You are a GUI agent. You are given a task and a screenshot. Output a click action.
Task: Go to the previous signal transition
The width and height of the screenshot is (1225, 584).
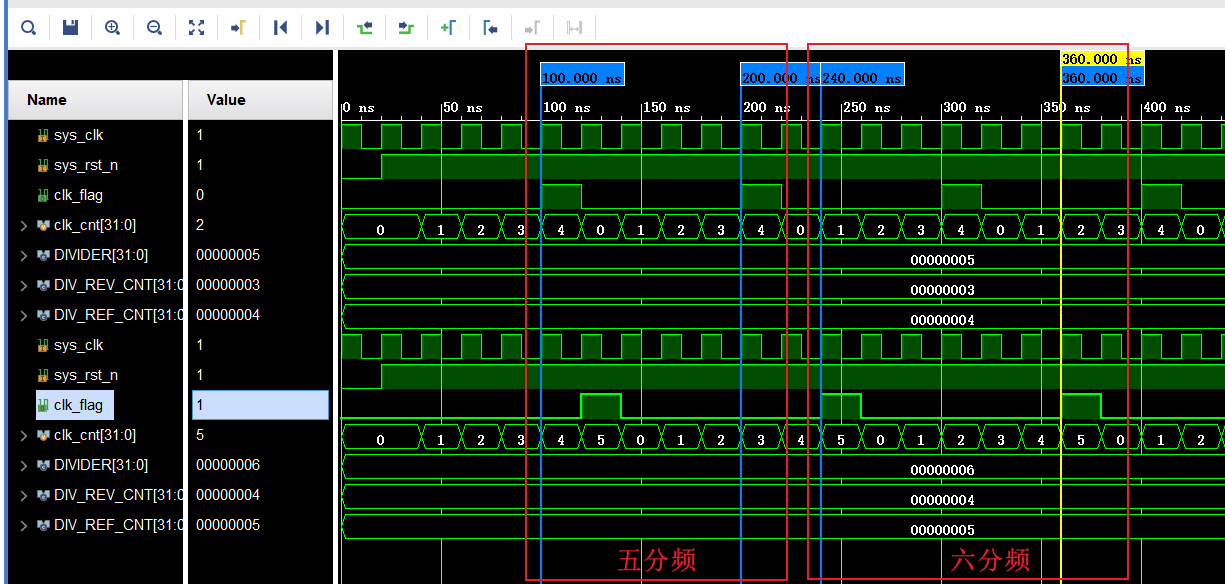click(364, 28)
